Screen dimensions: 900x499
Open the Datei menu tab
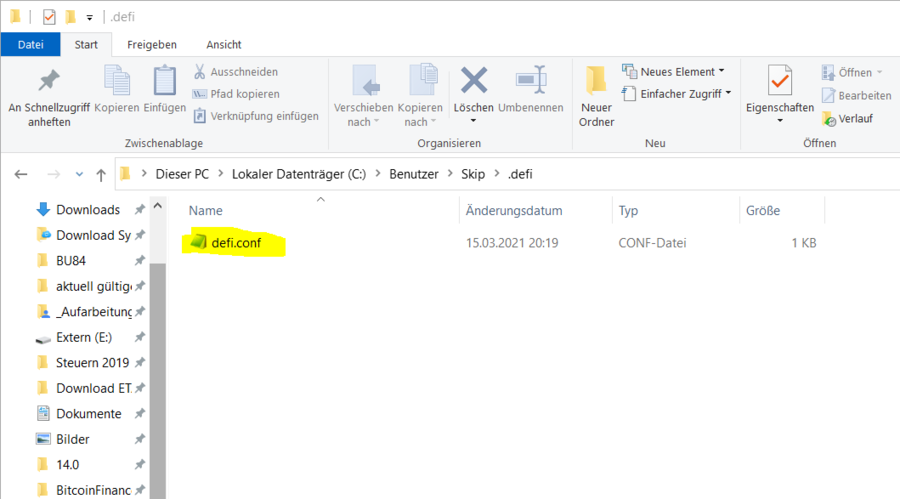(31, 44)
